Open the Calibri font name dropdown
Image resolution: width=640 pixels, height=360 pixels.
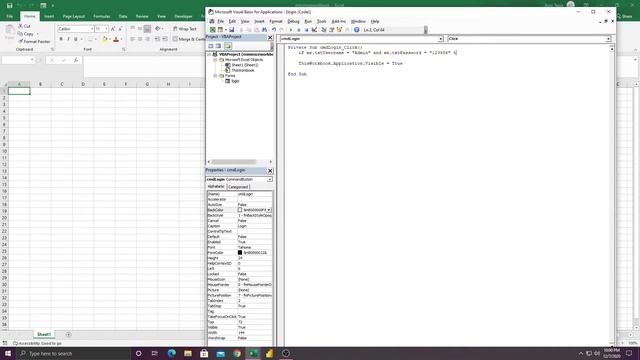point(91,29)
